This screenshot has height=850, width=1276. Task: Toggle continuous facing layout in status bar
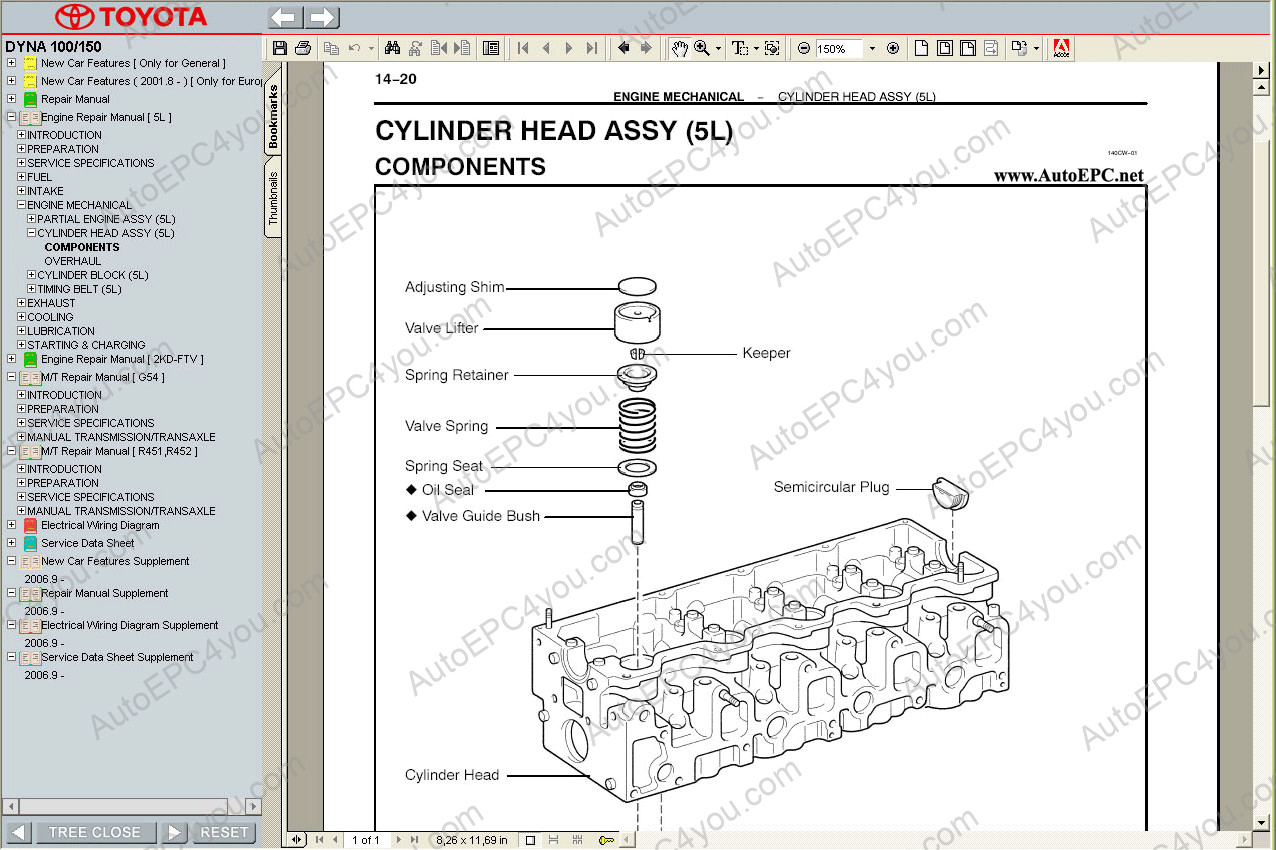580,840
